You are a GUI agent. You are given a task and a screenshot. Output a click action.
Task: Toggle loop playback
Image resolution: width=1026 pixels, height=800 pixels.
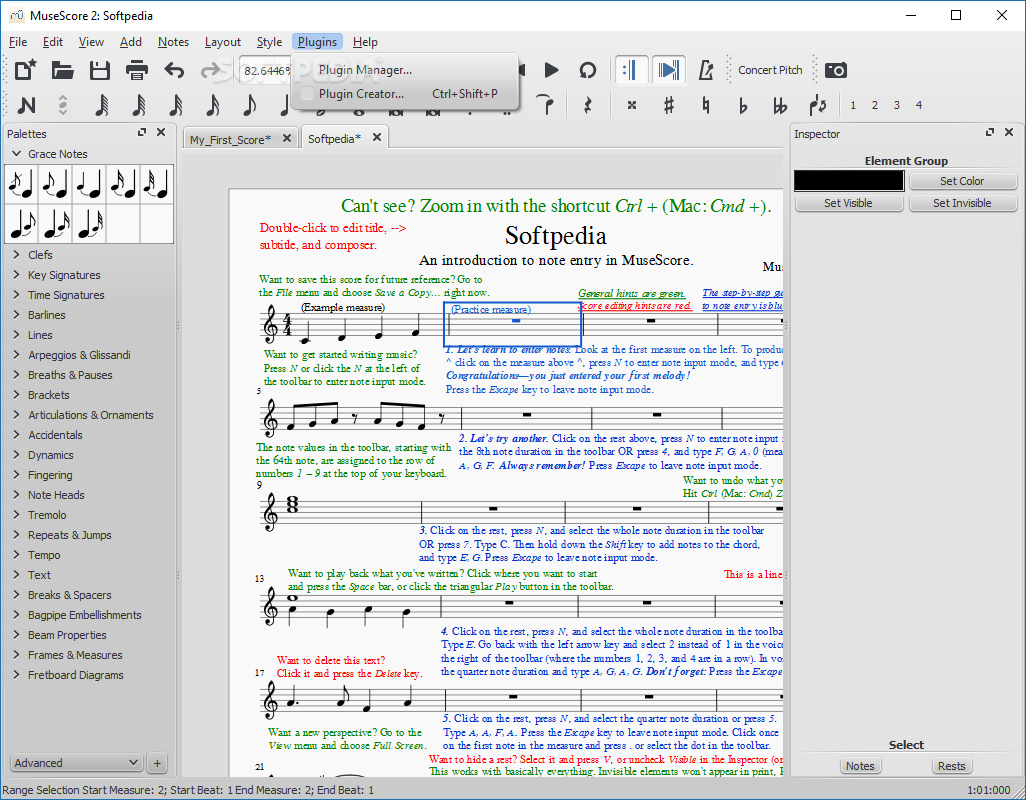[588, 70]
